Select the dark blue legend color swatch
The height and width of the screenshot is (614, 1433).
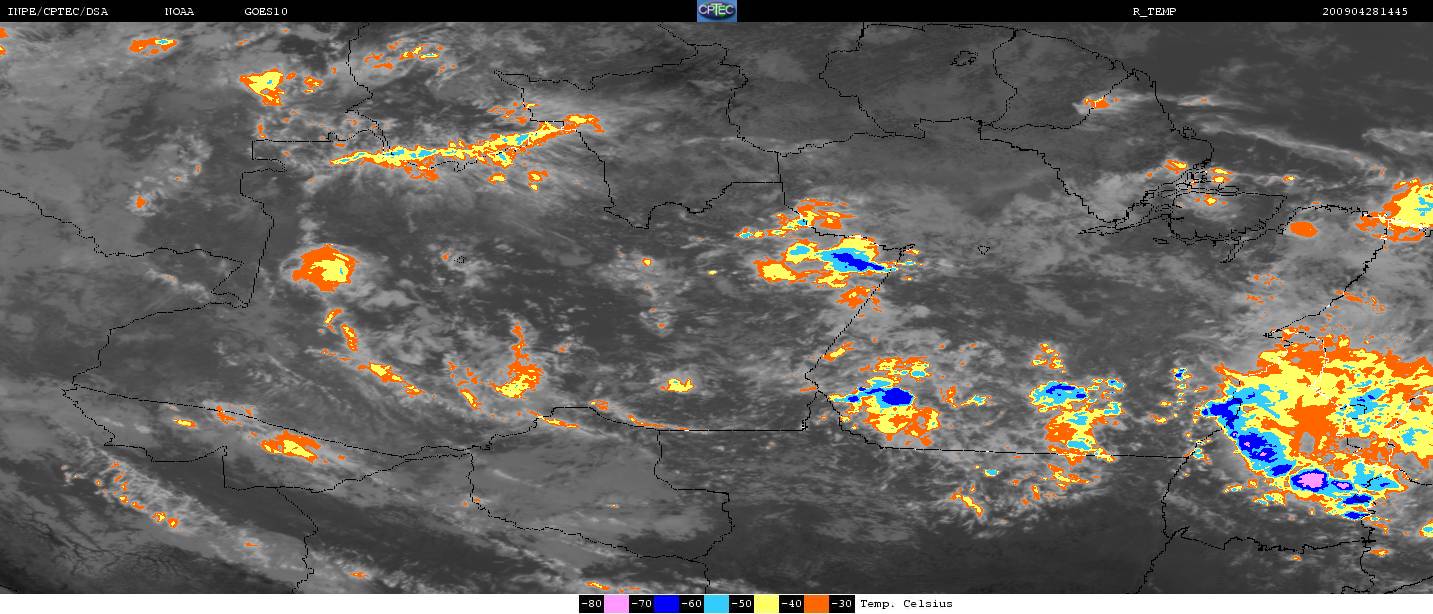666,604
